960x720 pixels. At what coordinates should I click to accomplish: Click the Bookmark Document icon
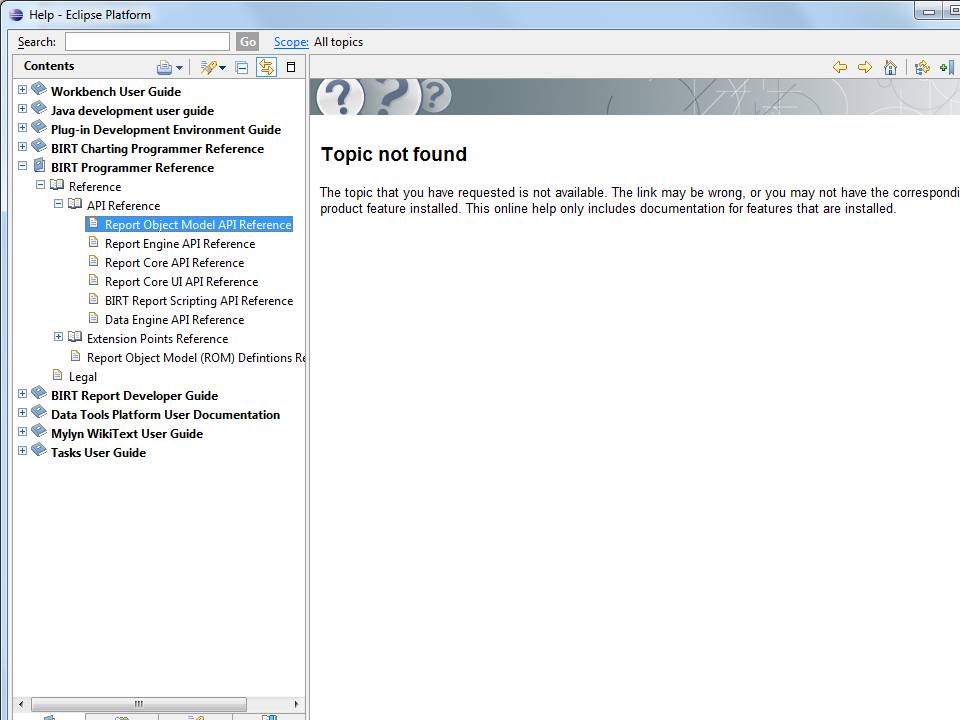pos(947,67)
